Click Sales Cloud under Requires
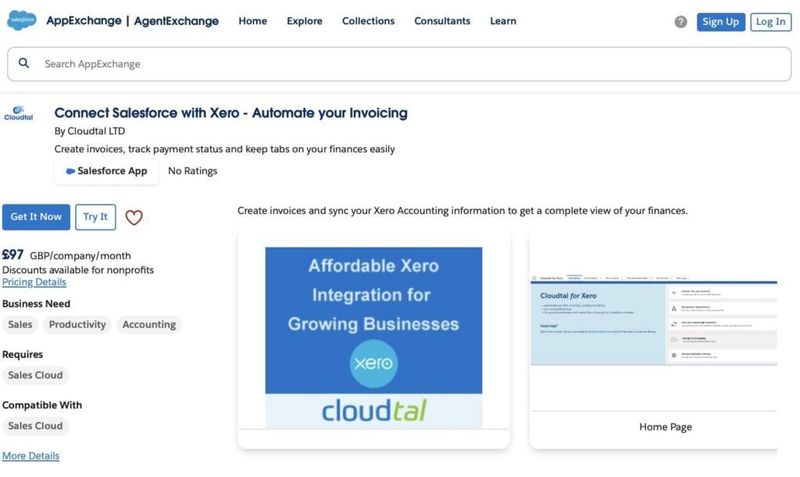Screen dimensions: 800x477 click(35, 375)
